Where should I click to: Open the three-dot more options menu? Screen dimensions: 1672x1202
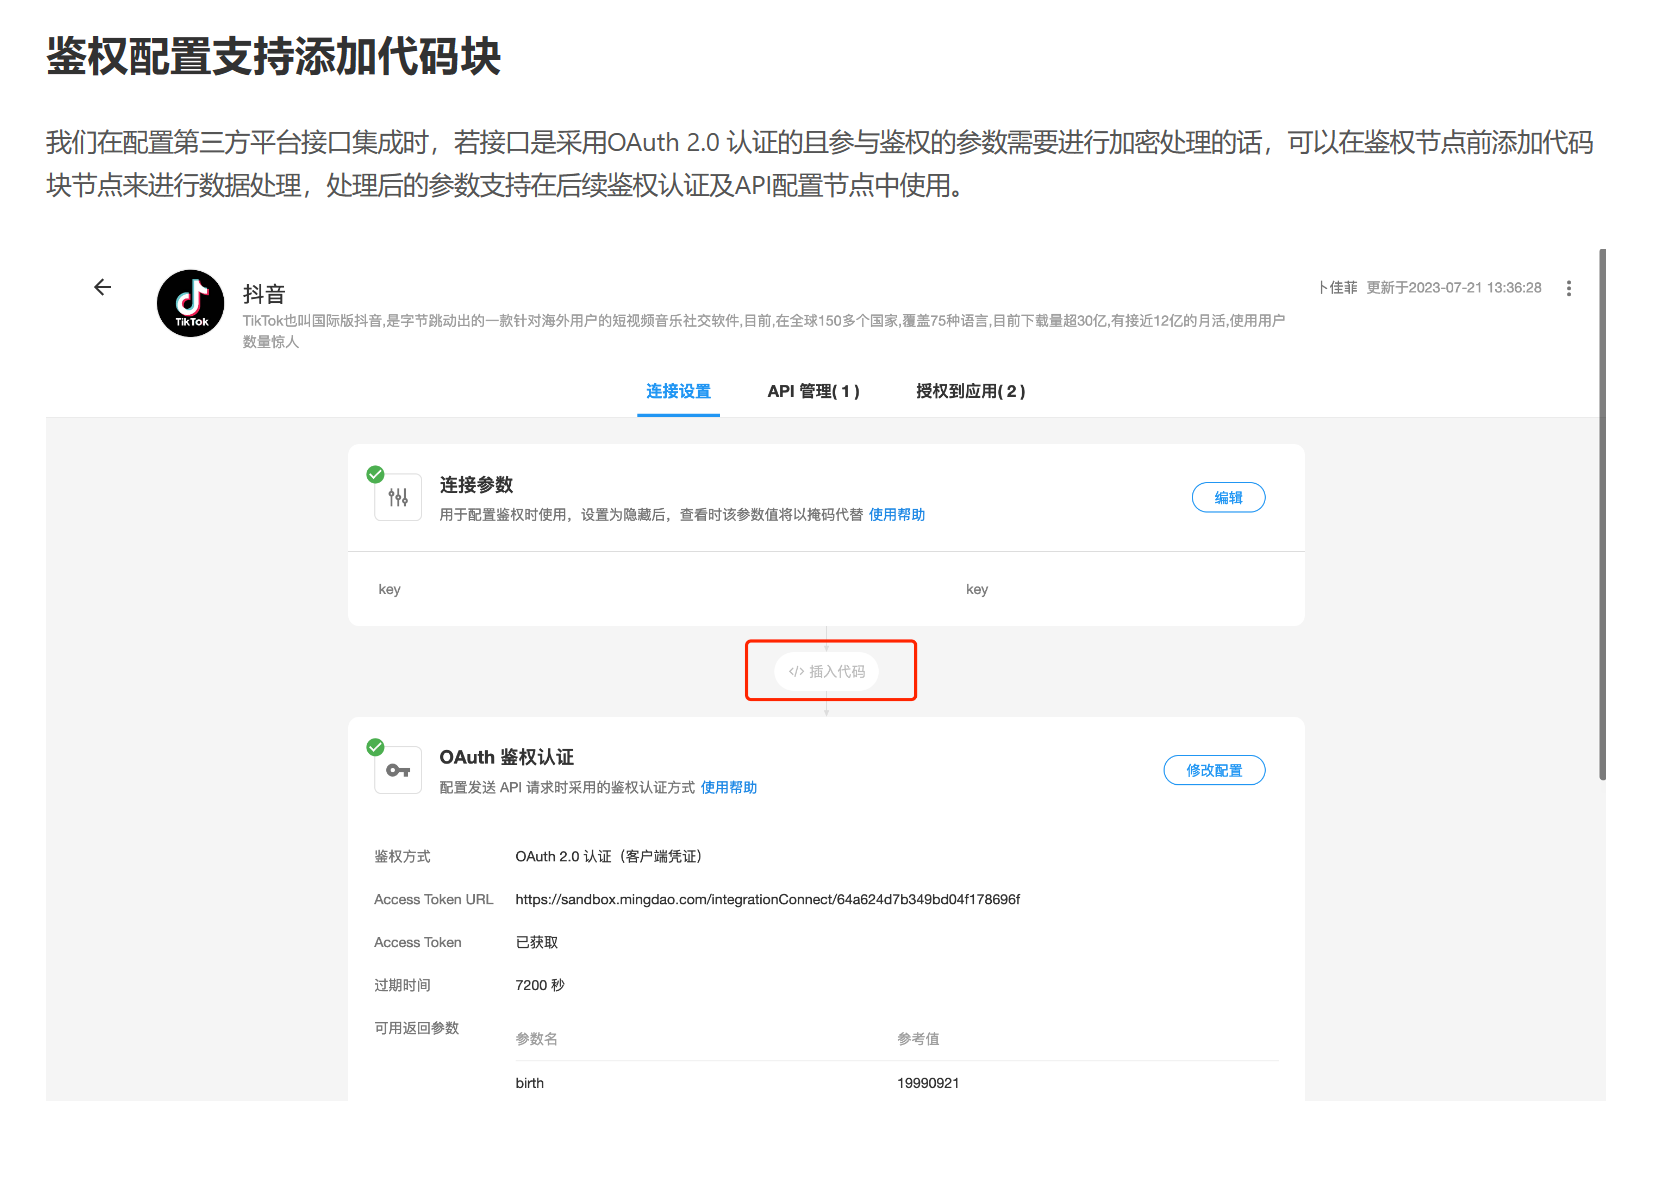(x=1568, y=288)
